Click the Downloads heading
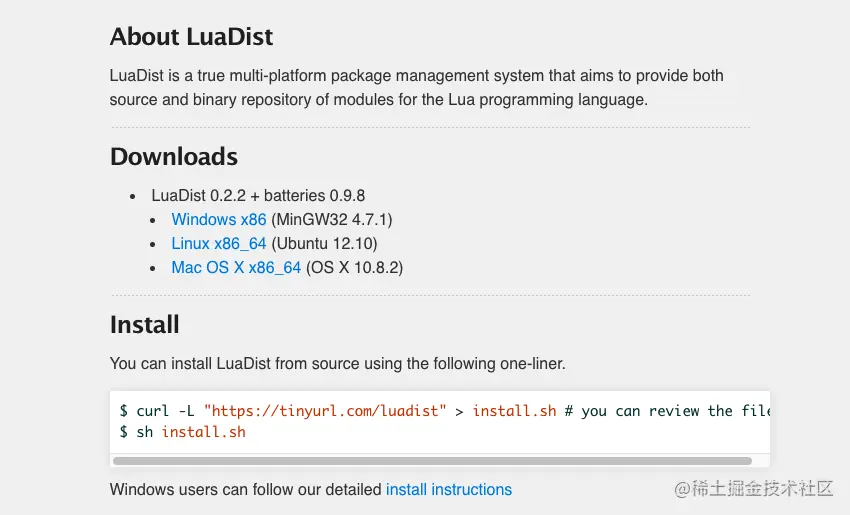 [x=173, y=157]
